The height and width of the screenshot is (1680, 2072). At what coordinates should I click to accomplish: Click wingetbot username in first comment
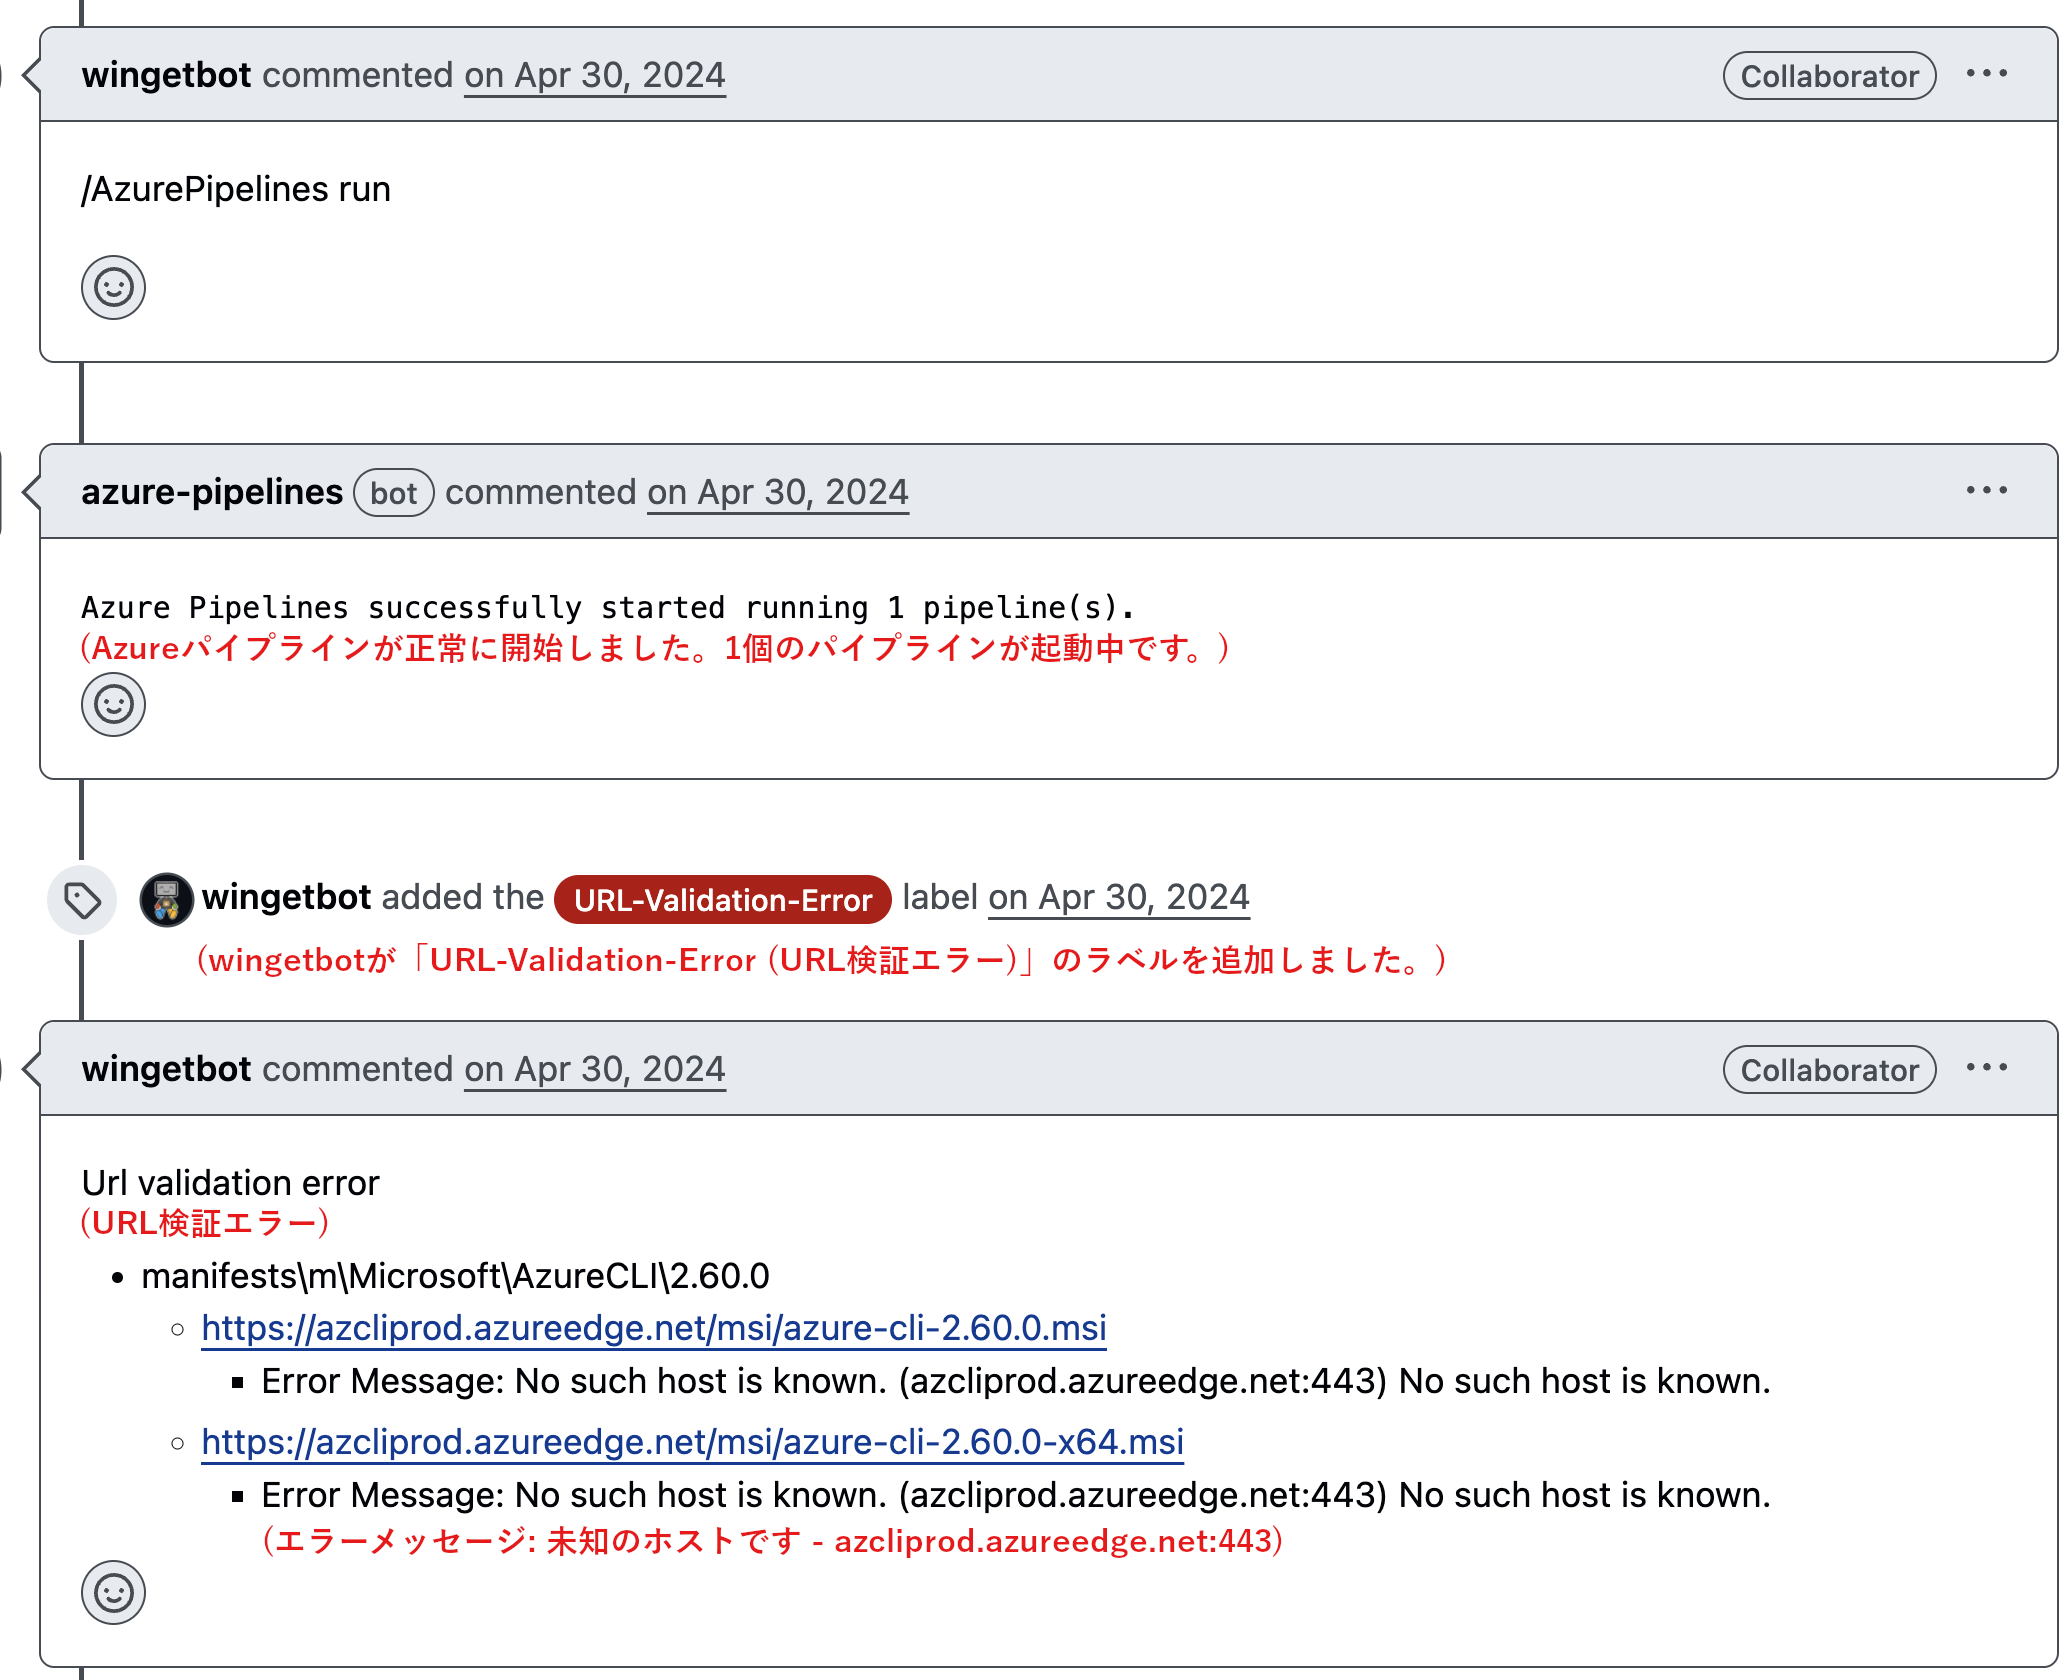coord(166,75)
